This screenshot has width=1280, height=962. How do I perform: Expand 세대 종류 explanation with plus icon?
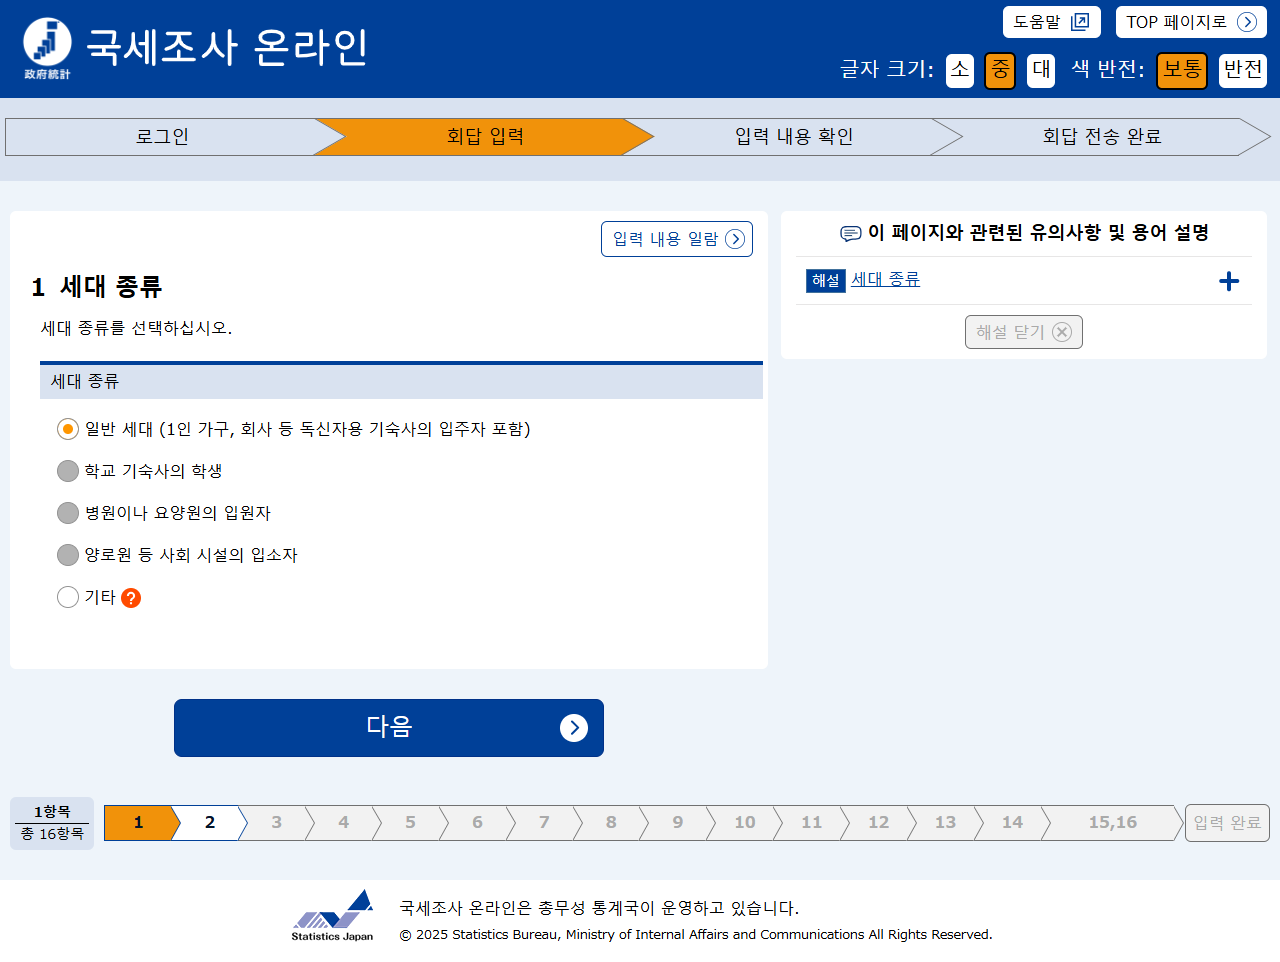click(x=1229, y=281)
